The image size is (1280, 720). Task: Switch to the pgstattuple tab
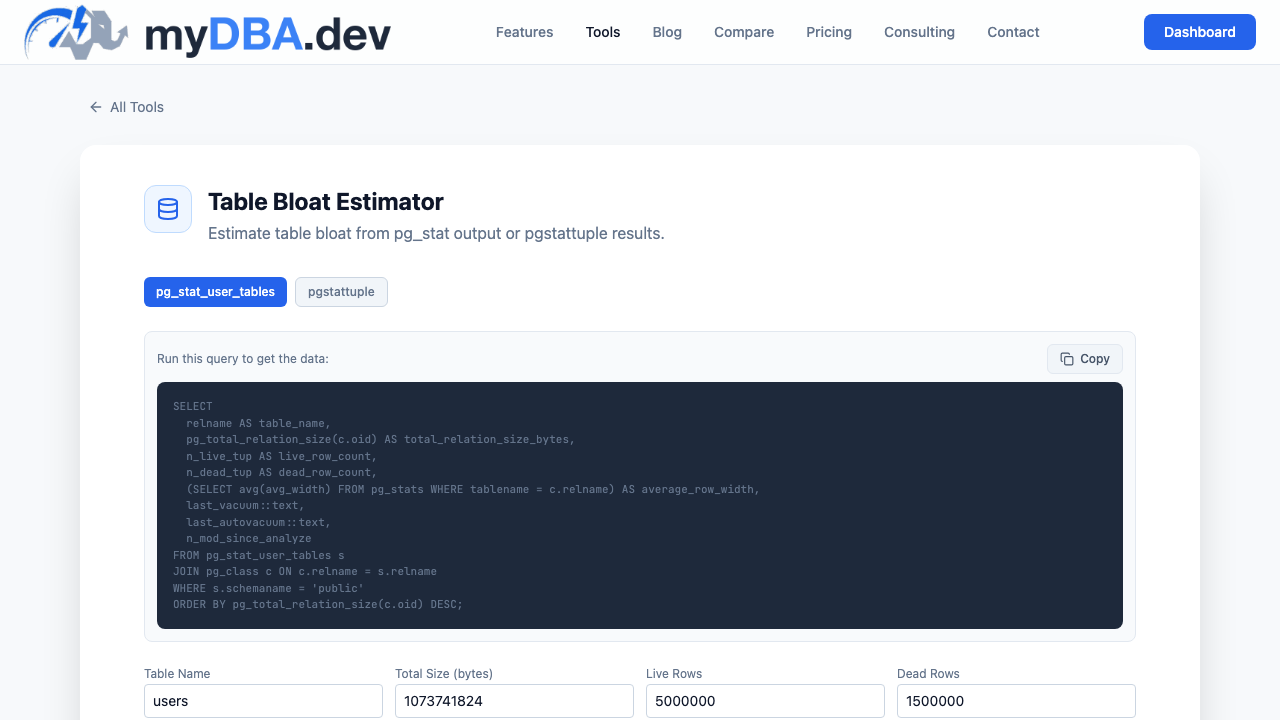pos(341,292)
